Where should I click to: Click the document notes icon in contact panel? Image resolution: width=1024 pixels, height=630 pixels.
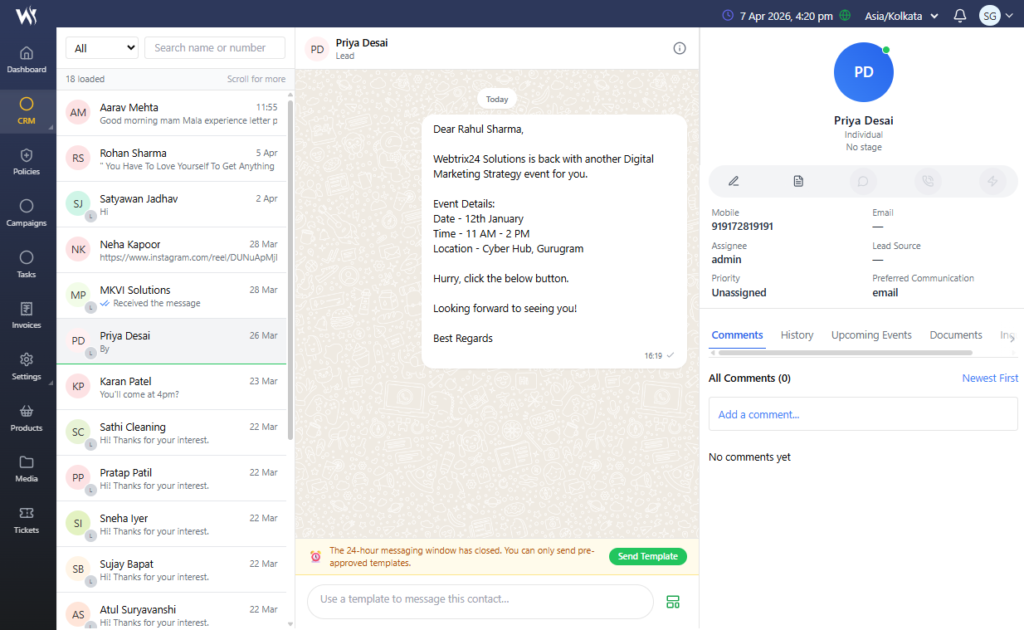[x=798, y=181]
